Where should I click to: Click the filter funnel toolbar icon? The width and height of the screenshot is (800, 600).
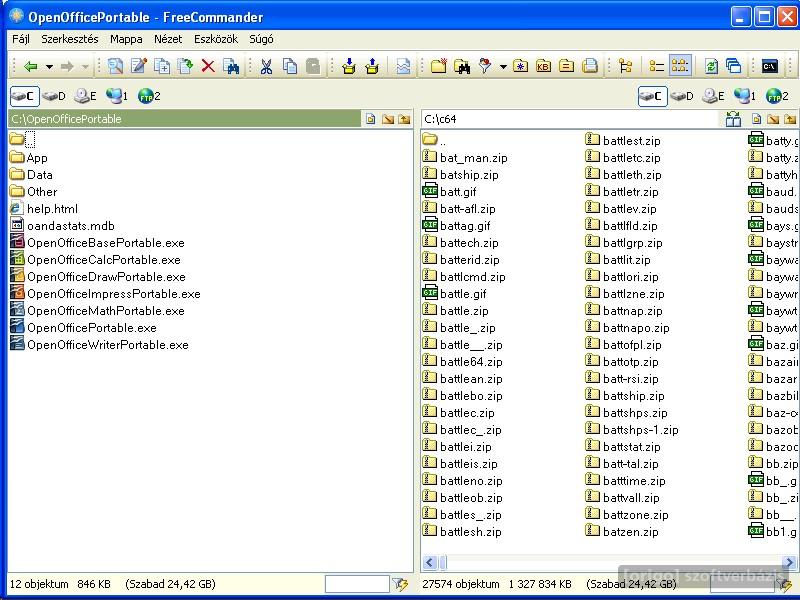[485, 66]
